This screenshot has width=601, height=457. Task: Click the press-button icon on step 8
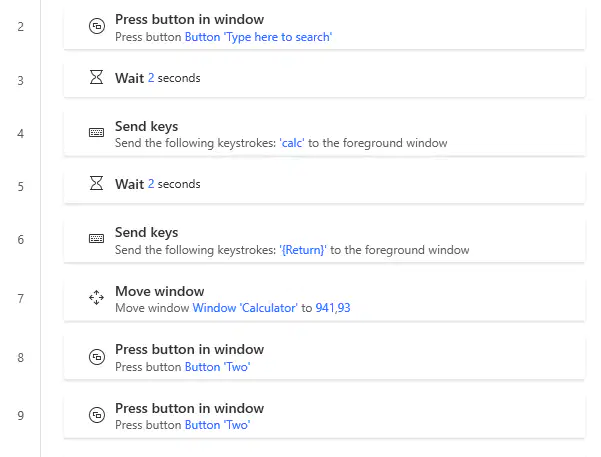[97, 357]
